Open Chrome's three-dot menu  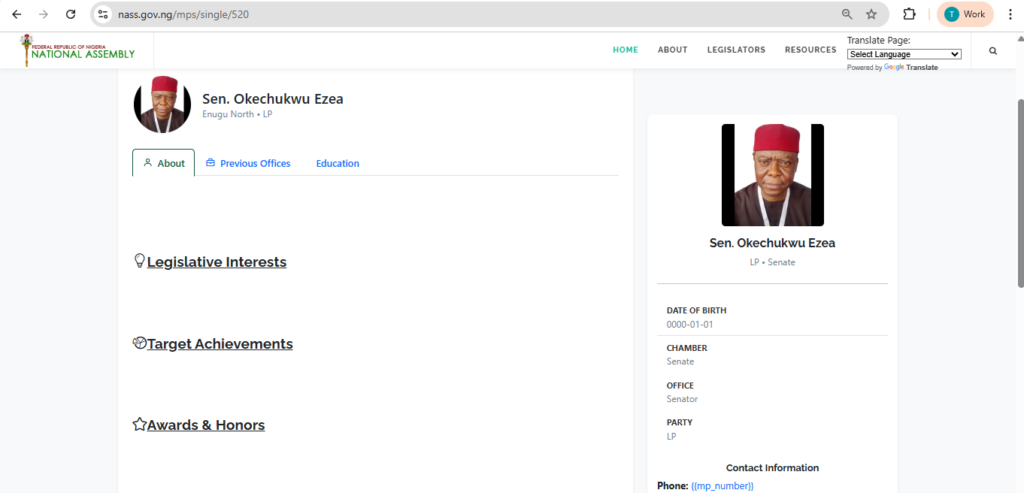click(1009, 14)
